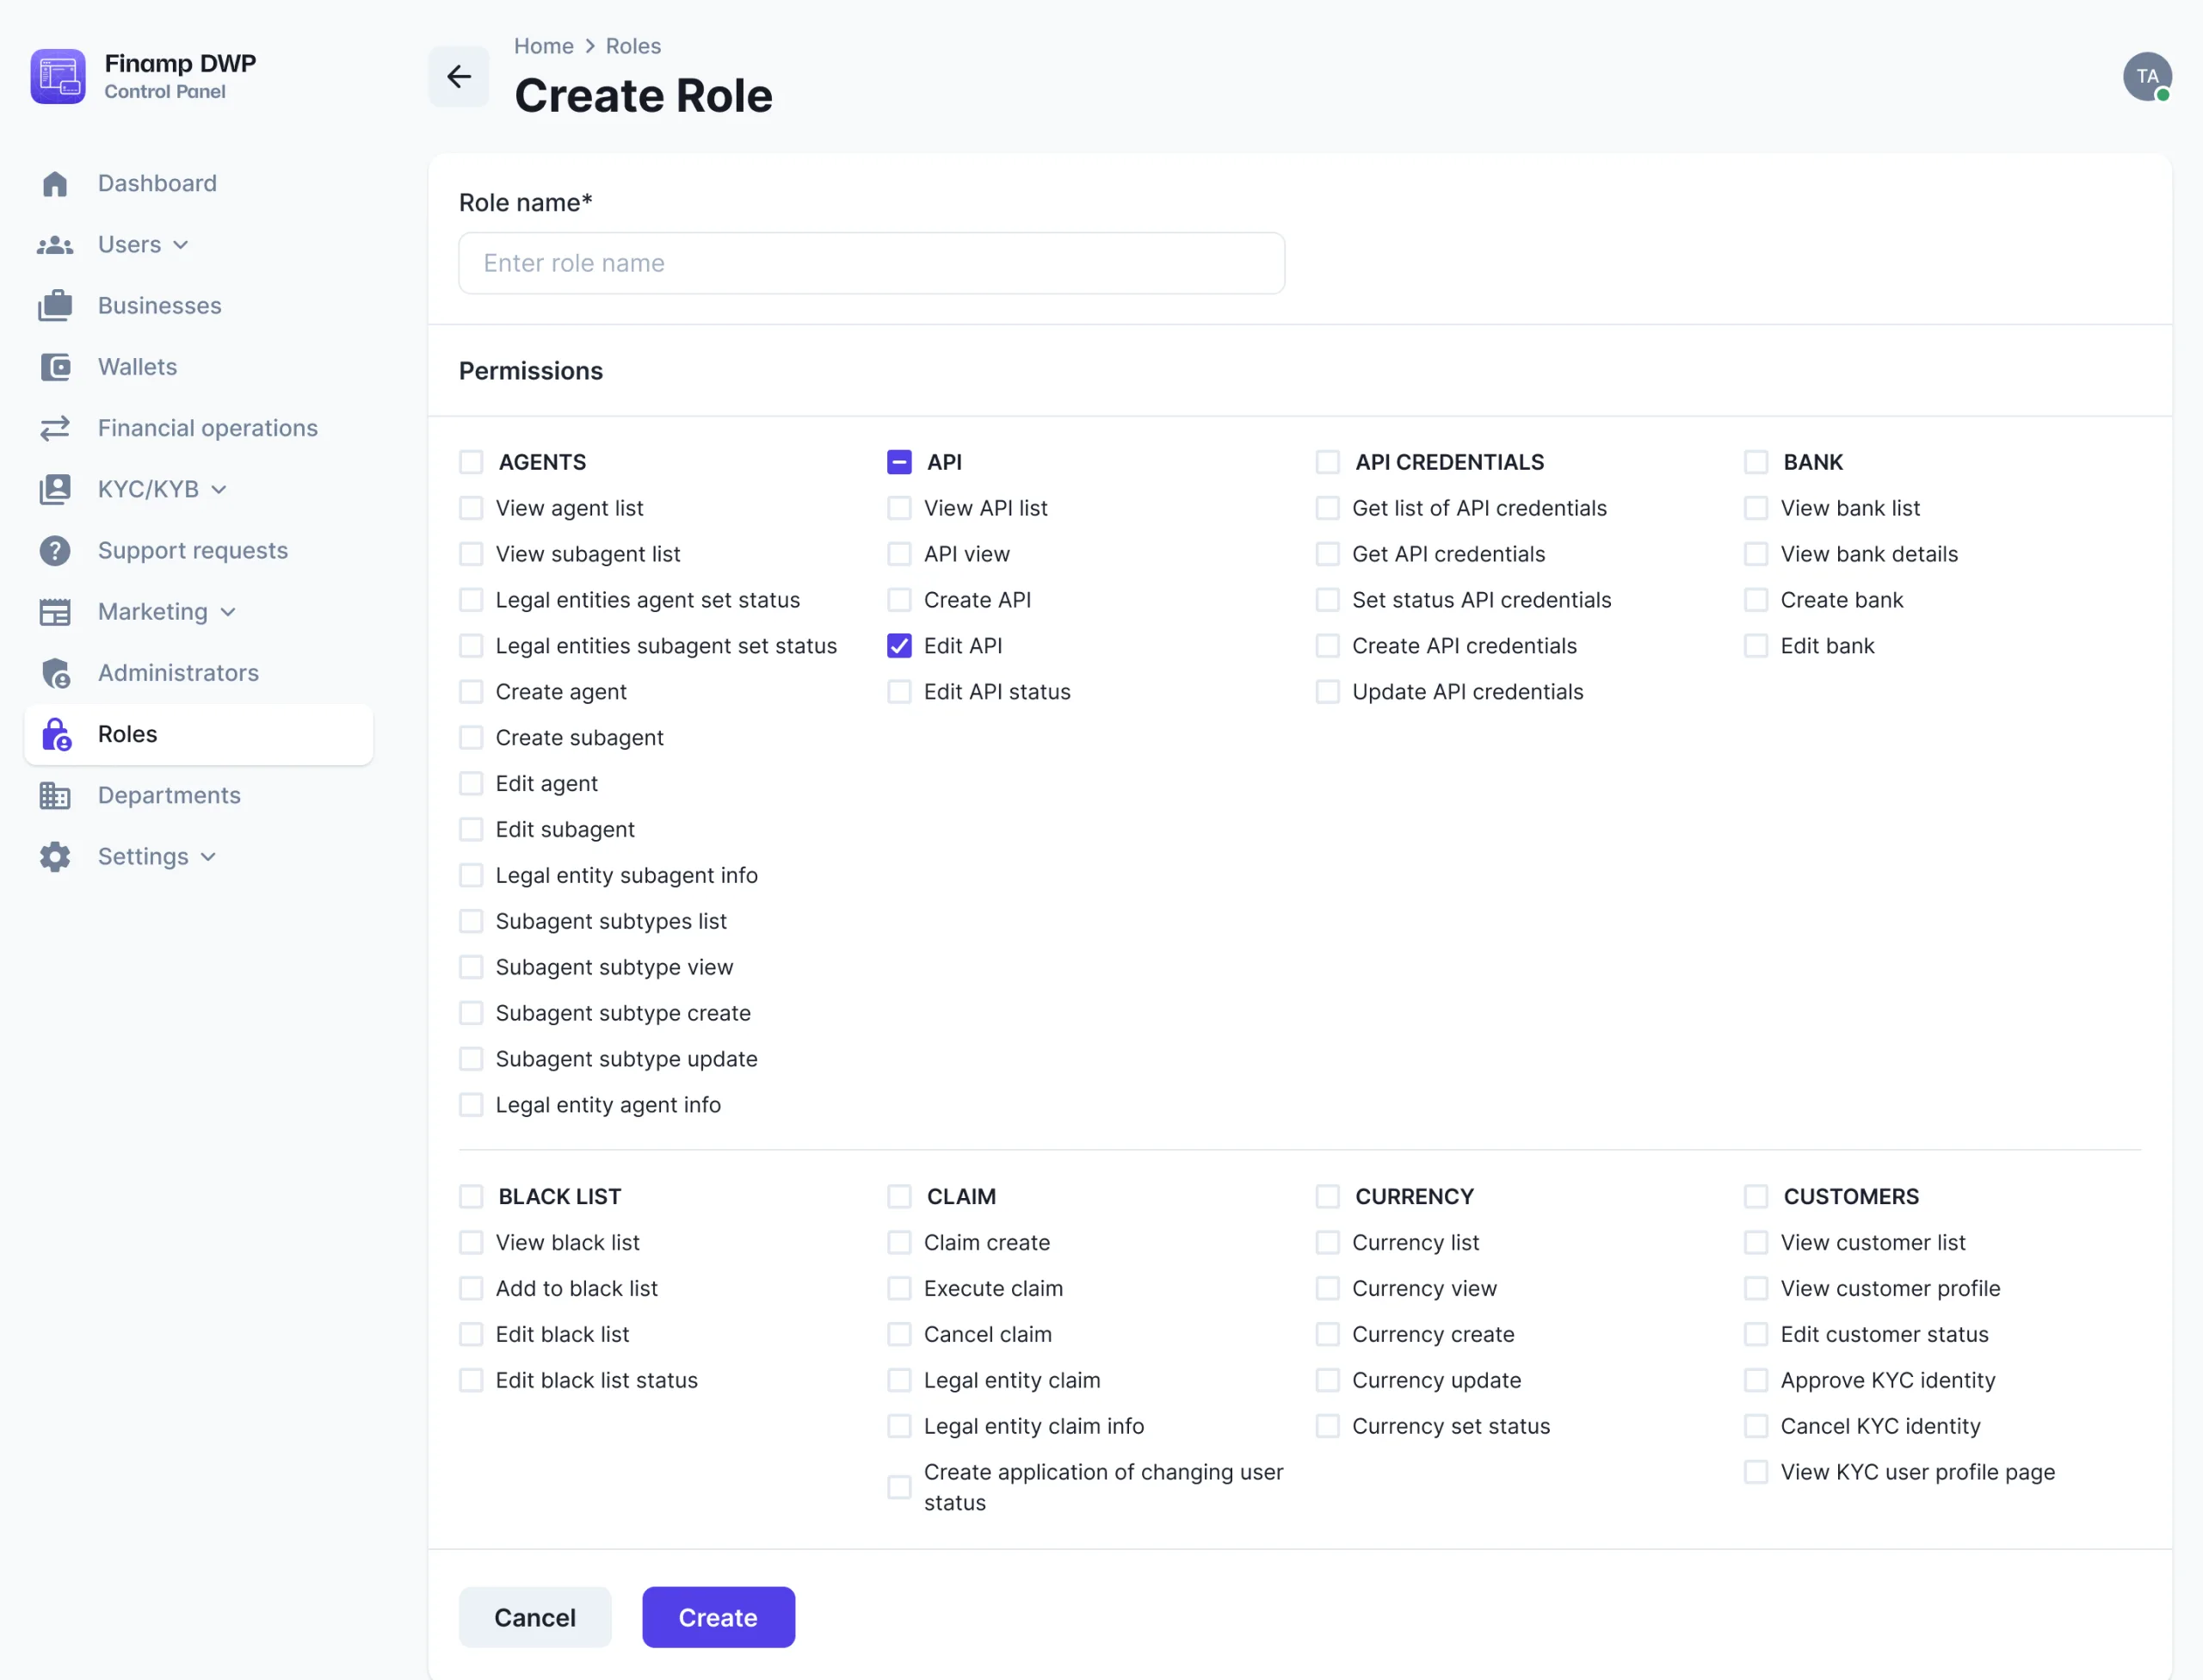Image resolution: width=2203 pixels, height=1680 pixels.
Task: Enable Approve KYC identity permission
Action: coord(1756,1380)
